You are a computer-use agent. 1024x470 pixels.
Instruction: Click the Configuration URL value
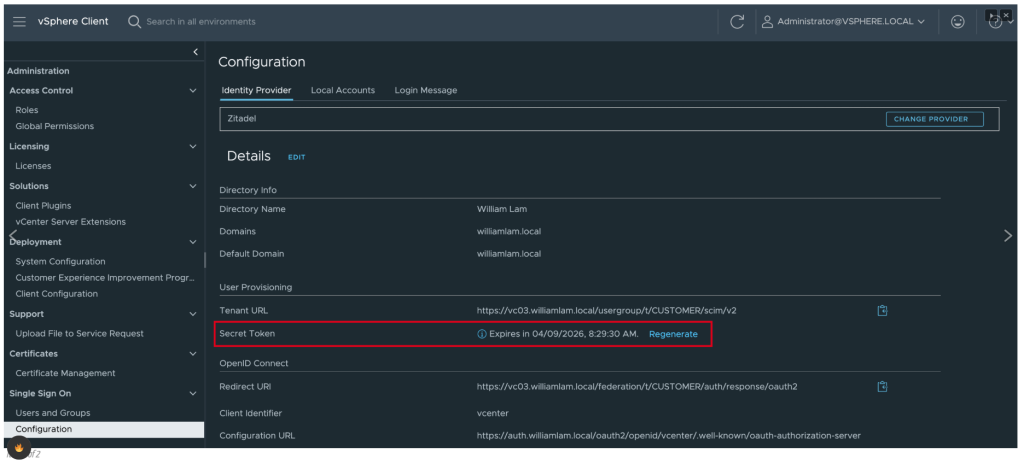point(669,435)
